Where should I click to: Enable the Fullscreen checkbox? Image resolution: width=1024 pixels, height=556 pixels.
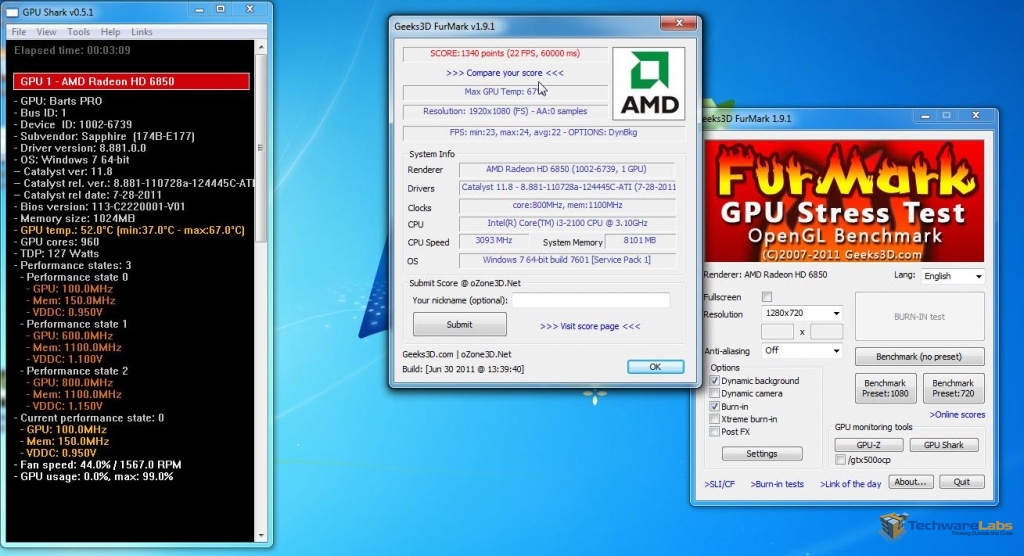pos(767,297)
